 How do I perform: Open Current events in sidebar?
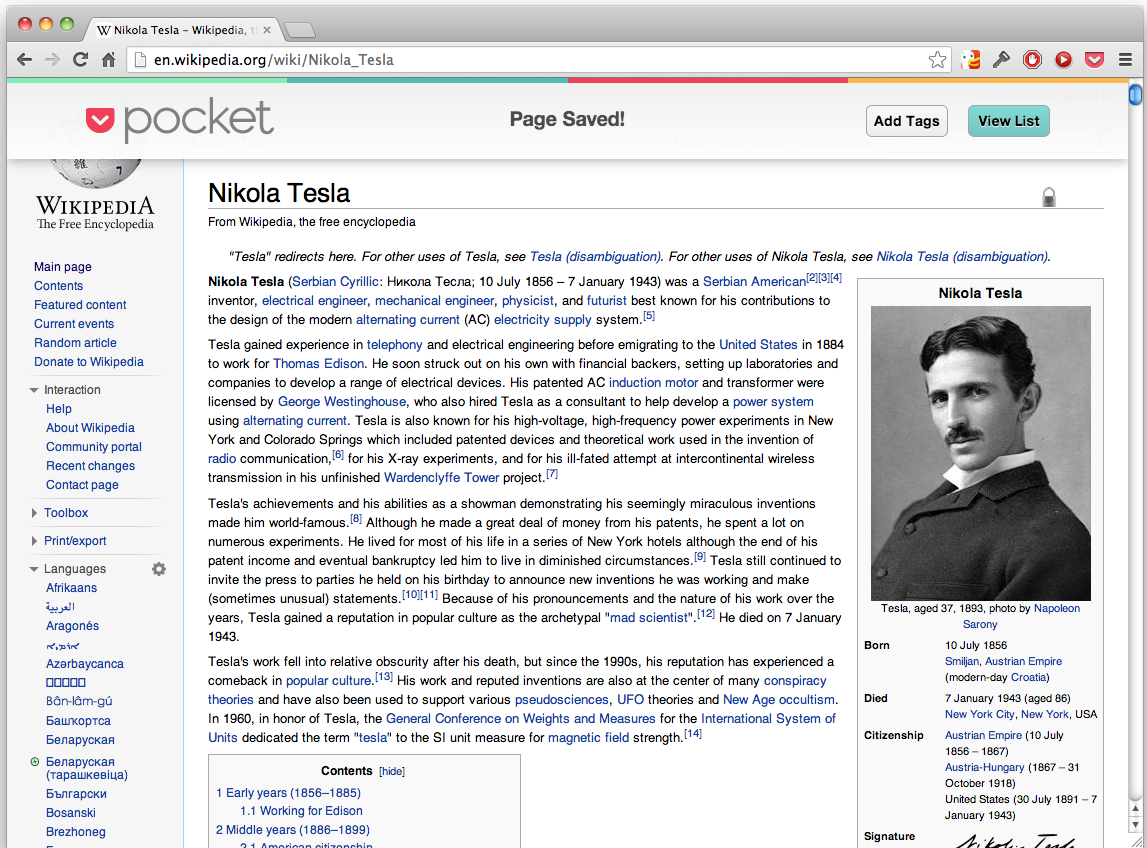point(74,324)
